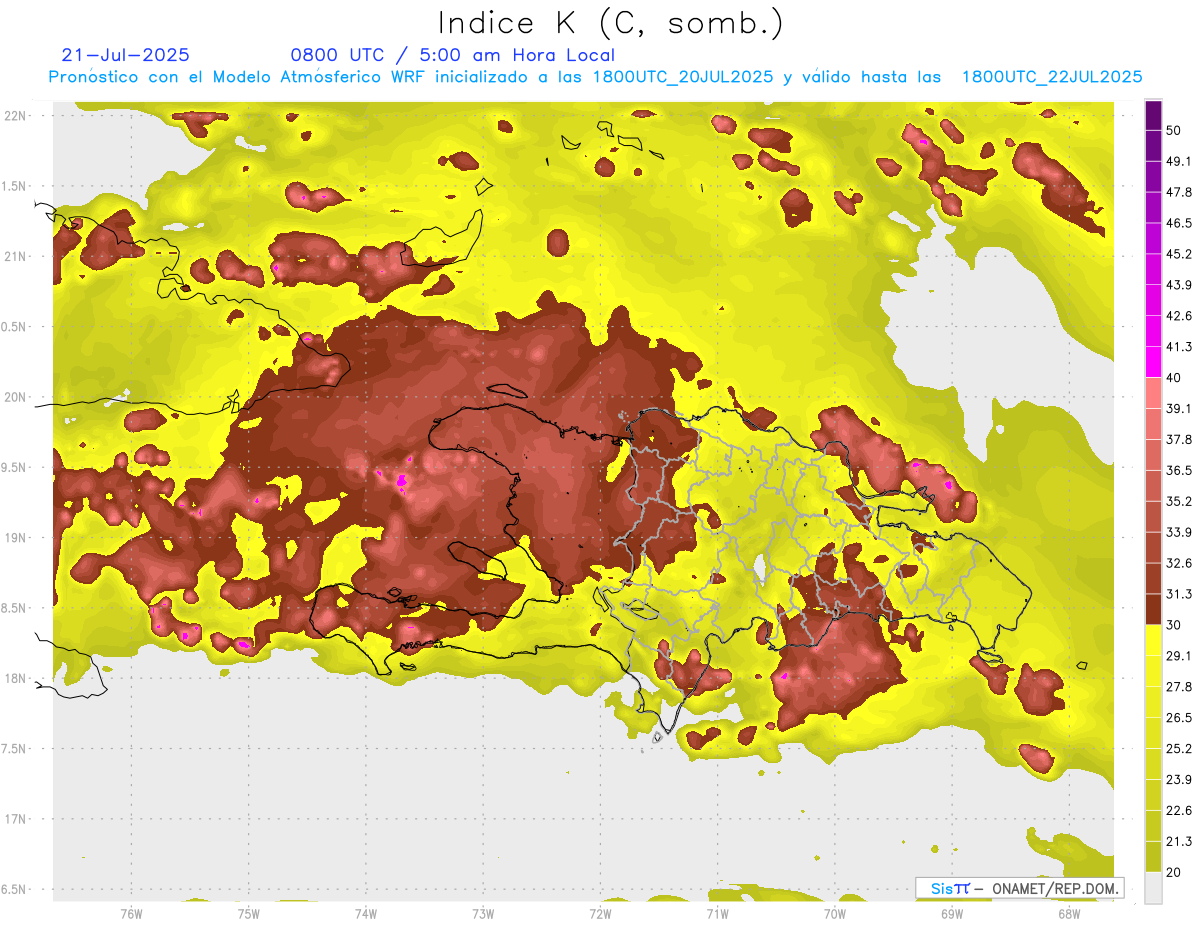The image size is (1200, 927).
Task: Click the "46.5" color bar label
Action: click(x=1179, y=223)
